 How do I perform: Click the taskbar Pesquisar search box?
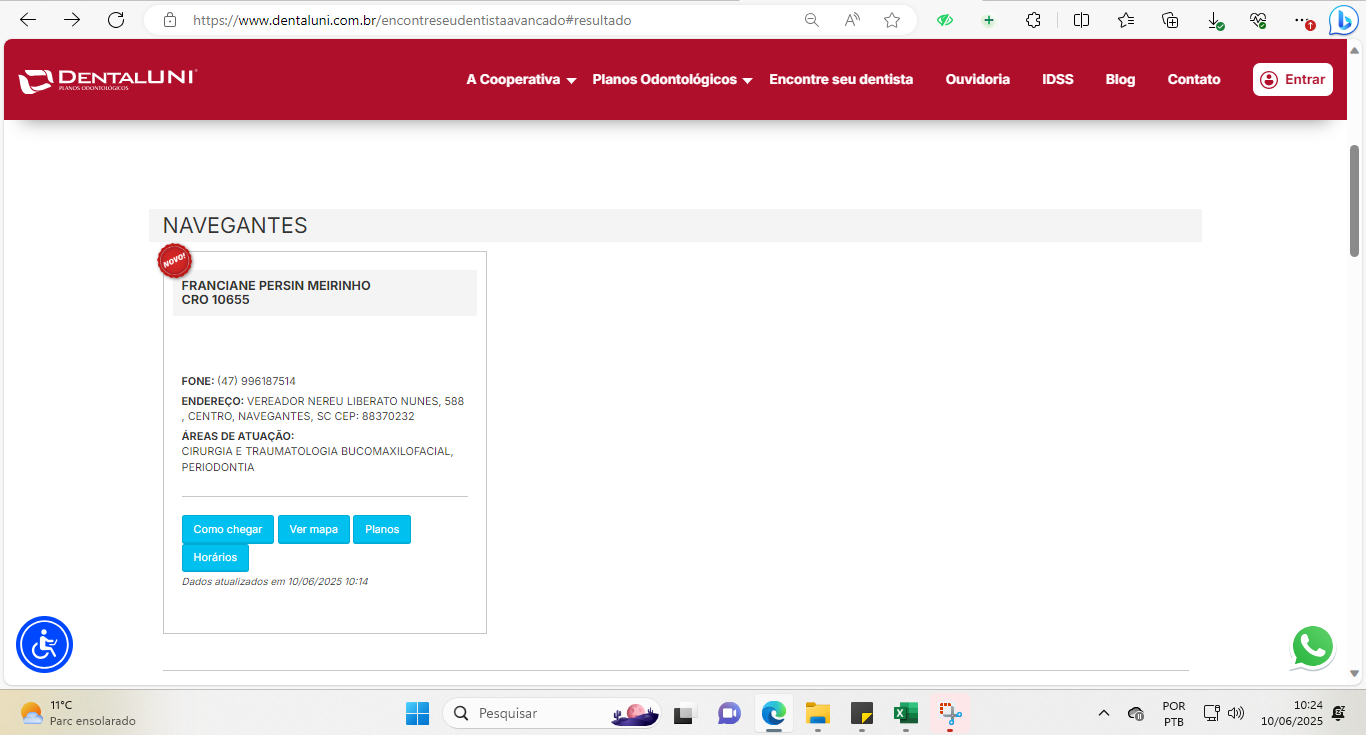click(x=552, y=713)
